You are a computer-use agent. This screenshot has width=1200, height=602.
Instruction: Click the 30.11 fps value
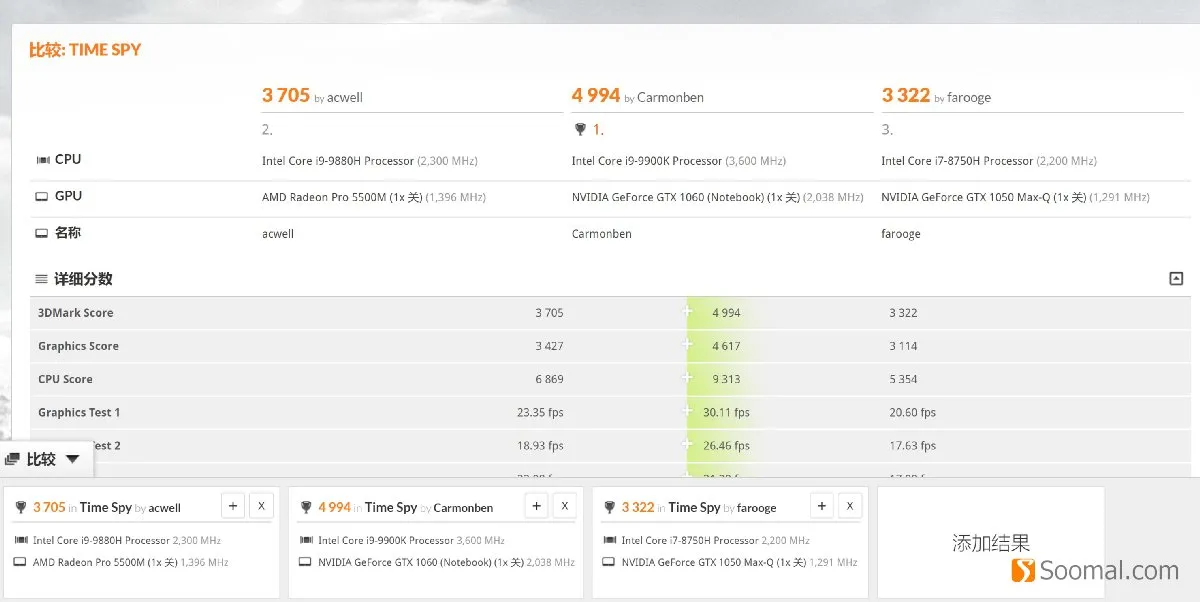726,412
